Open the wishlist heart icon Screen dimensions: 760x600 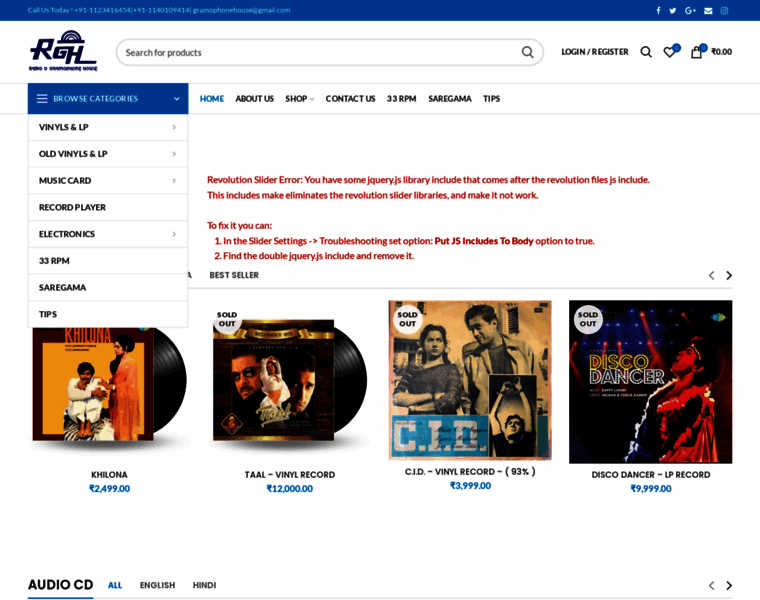click(671, 51)
